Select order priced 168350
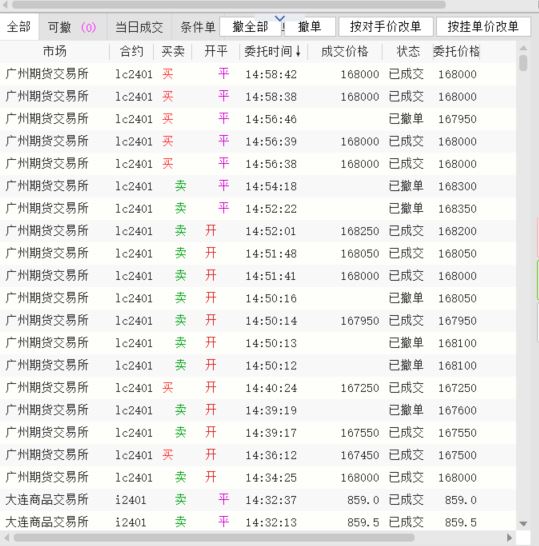The height and width of the screenshot is (546, 539). (258, 209)
